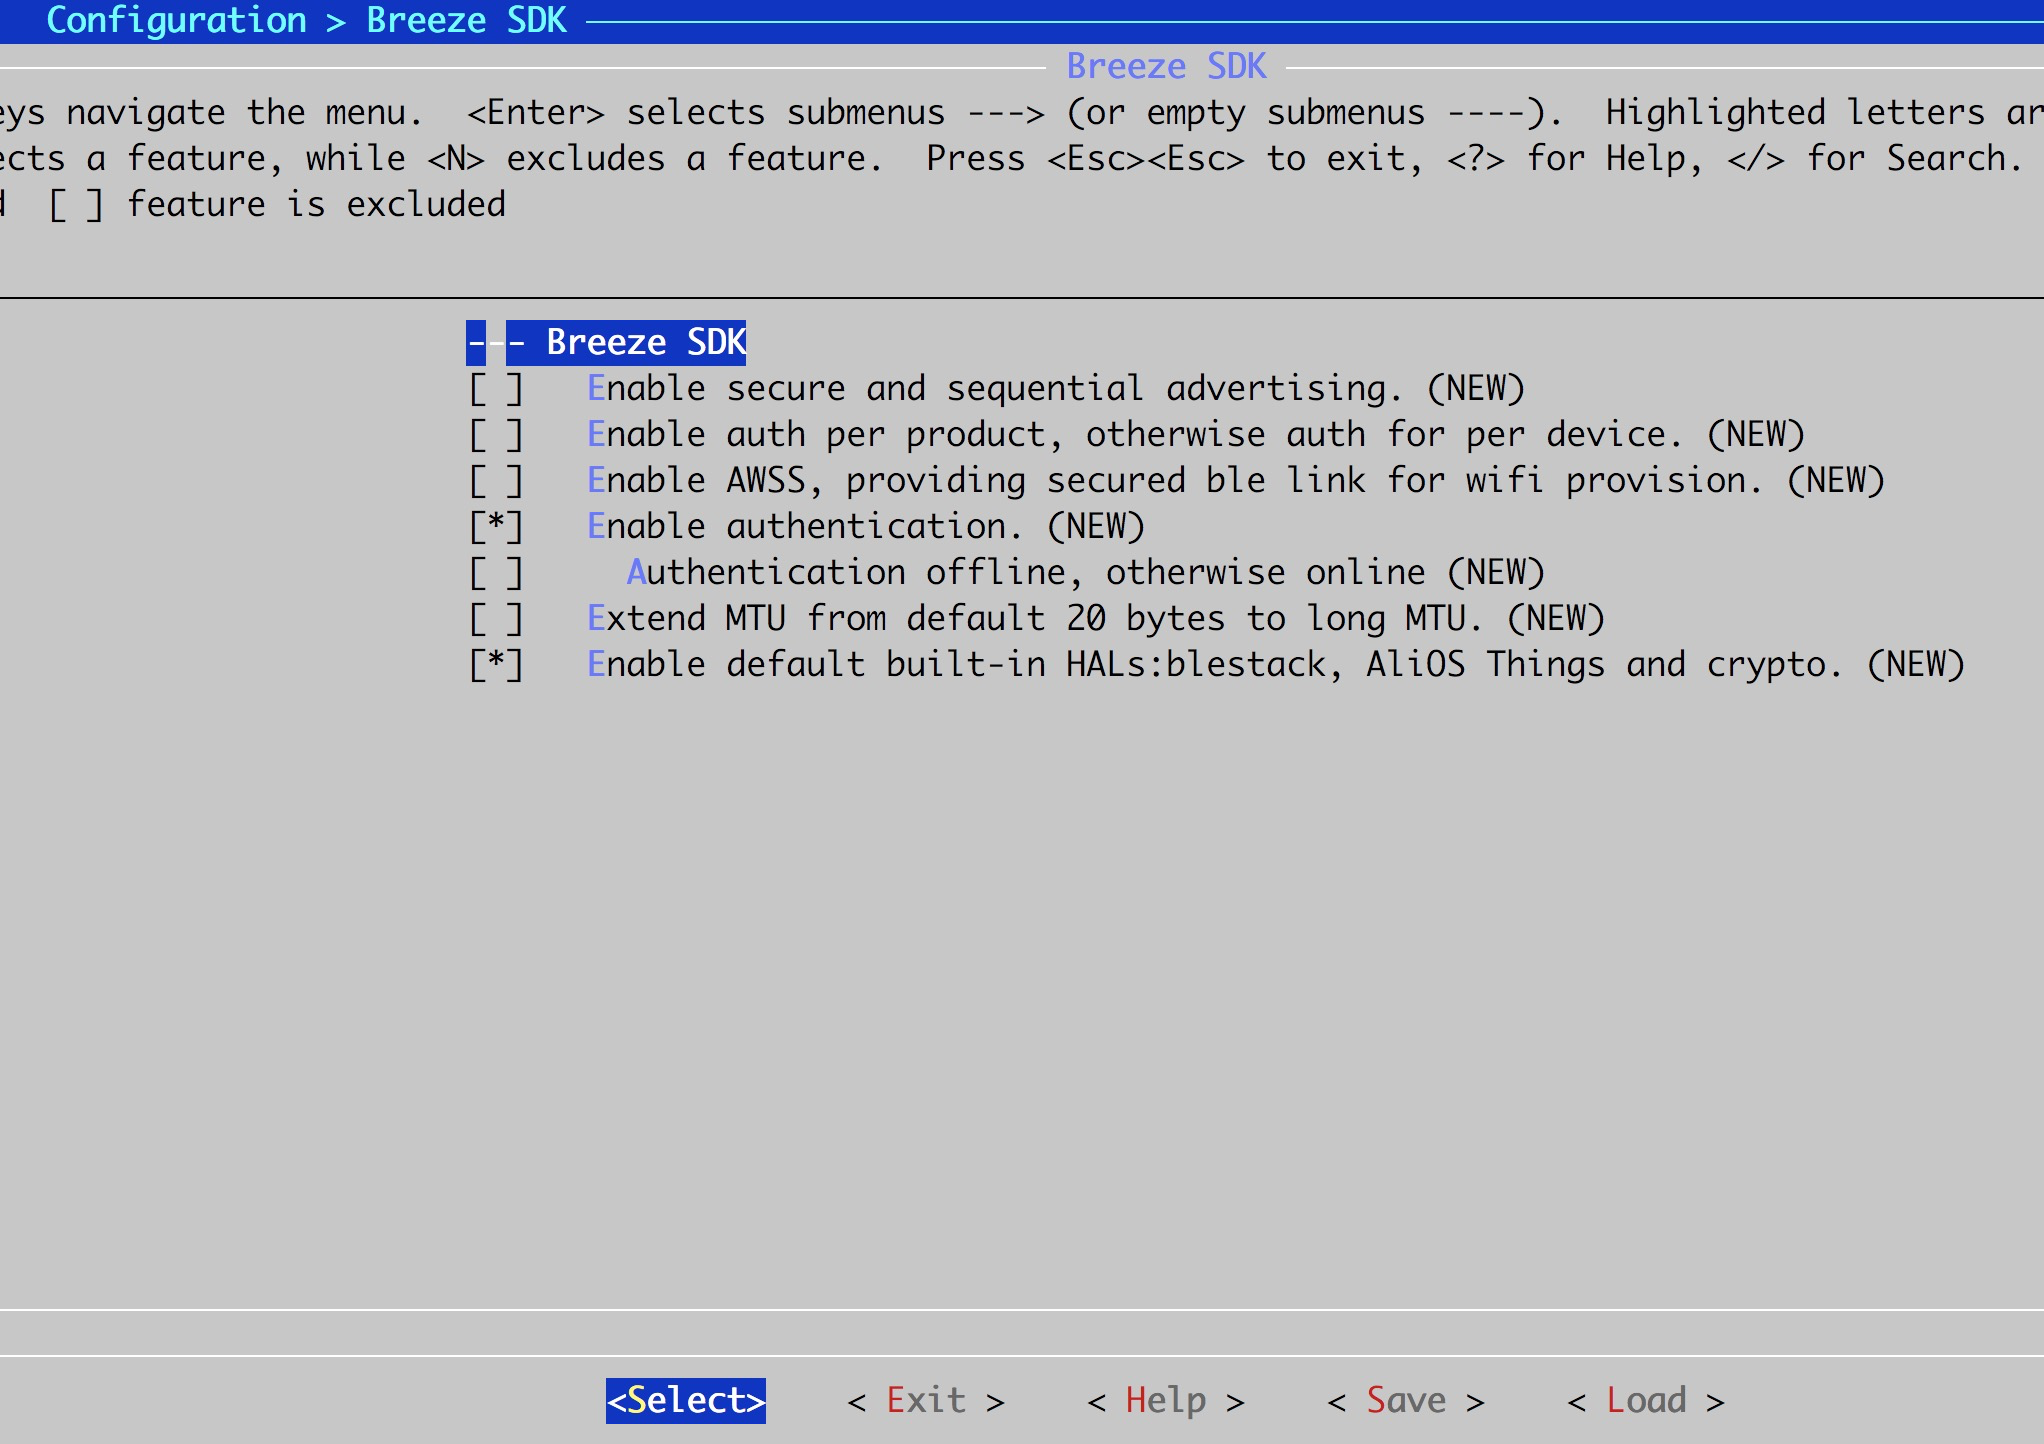The width and height of the screenshot is (2044, 1444).
Task: Select the highlighted Breeze SDK menu entry
Action: click(x=606, y=343)
